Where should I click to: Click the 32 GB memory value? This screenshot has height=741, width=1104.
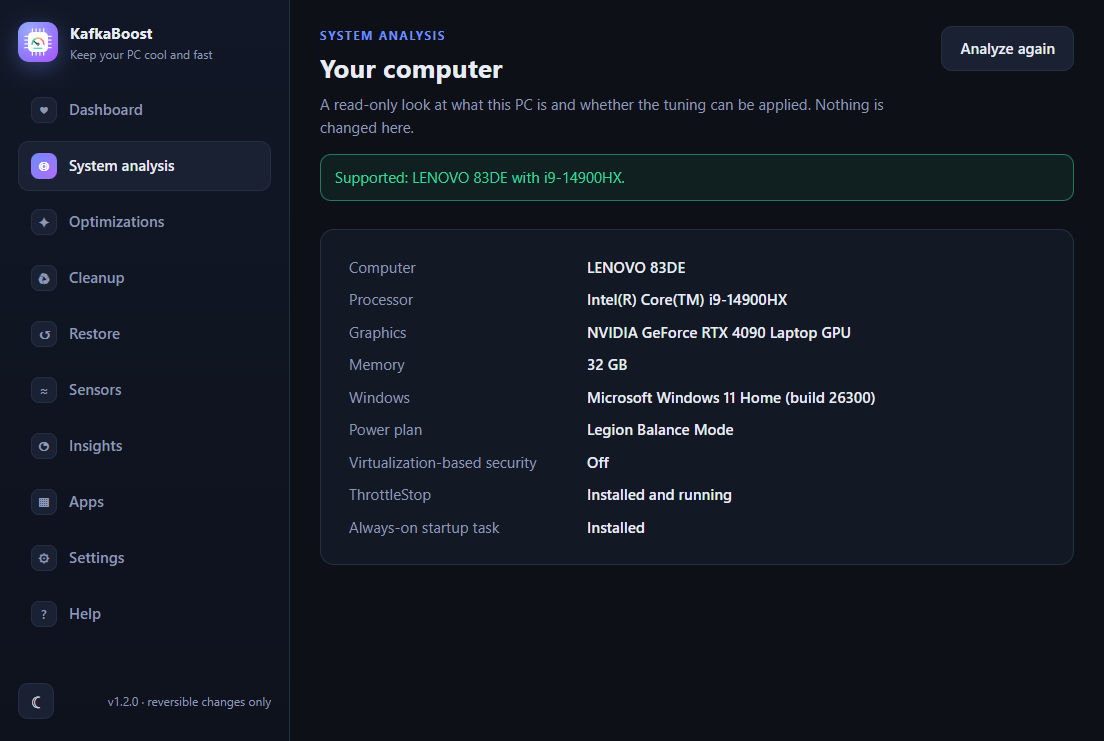click(607, 365)
